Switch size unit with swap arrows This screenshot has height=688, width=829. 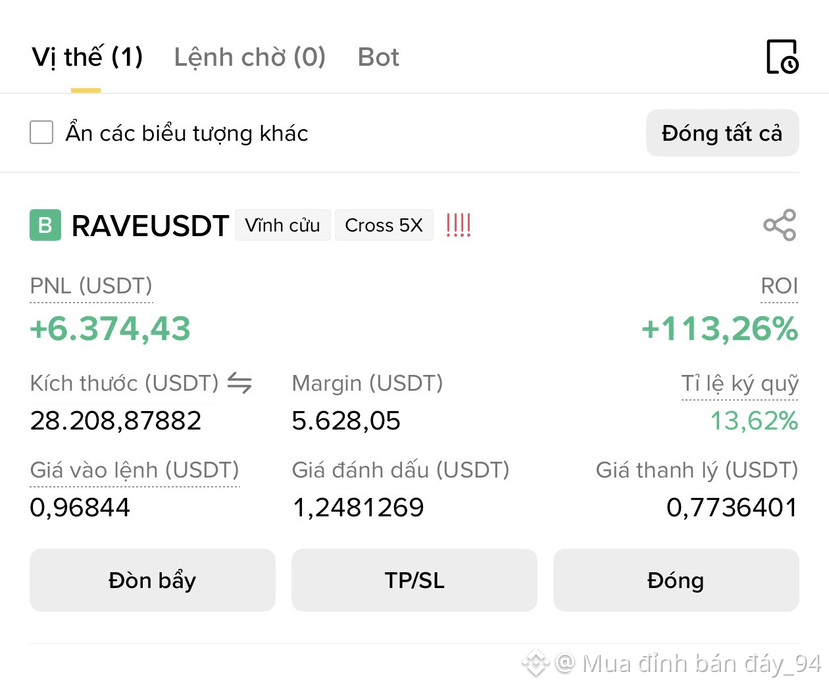pyautogui.click(x=240, y=383)
